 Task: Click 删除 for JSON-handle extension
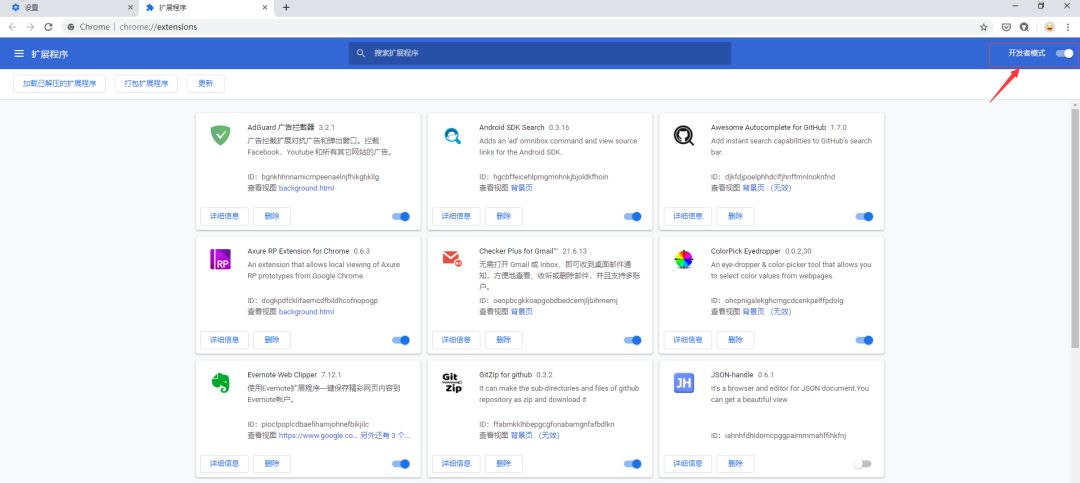point(736,464)
